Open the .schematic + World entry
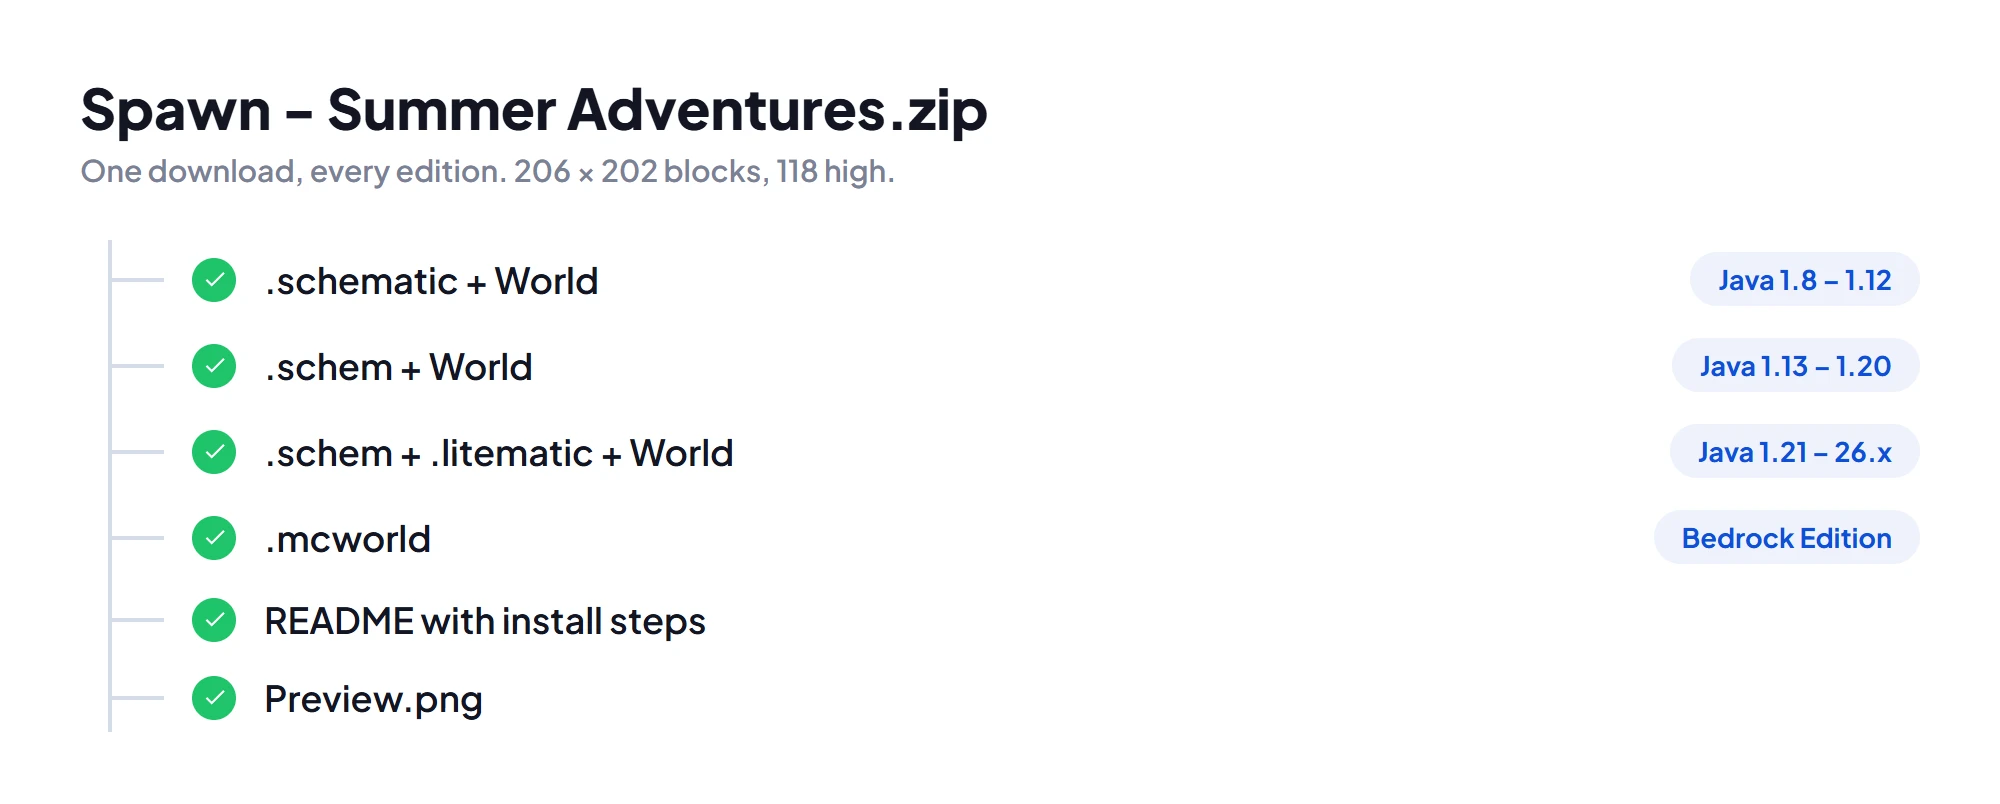 431,281
